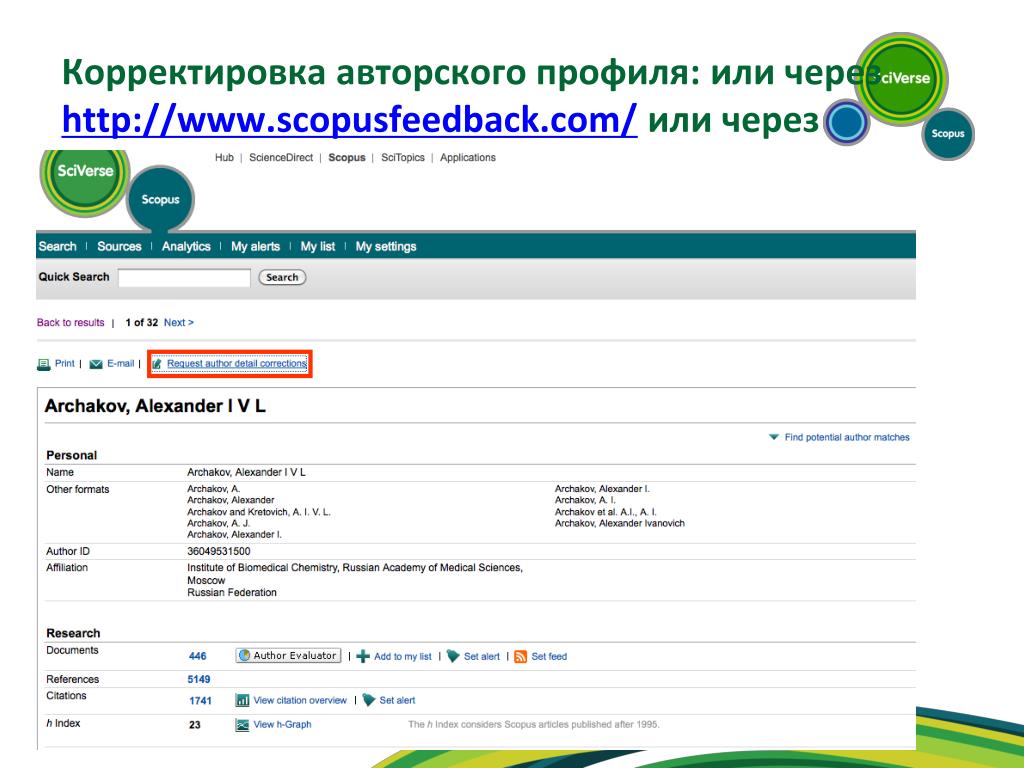The height and width of the screenshot is (768, 1024).
Task: Go to SciTopics in top navigation
Action: point(403,157)
